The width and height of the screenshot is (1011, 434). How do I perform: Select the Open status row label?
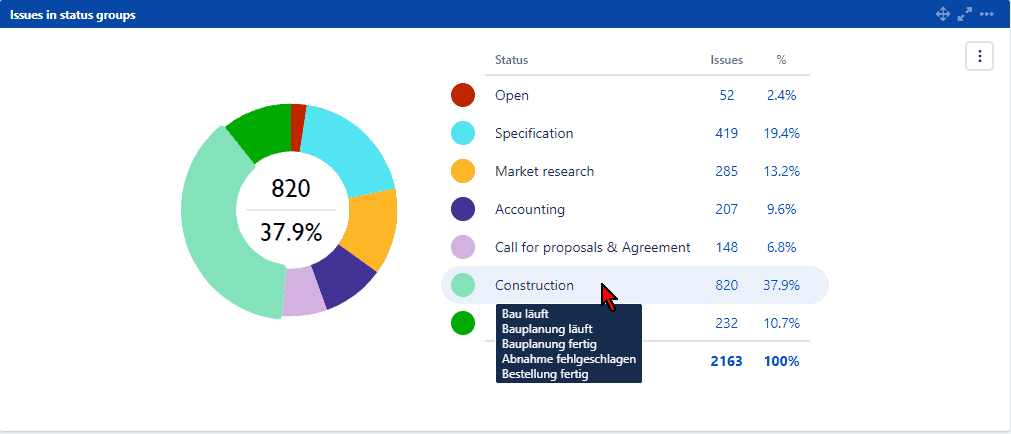[x=511, y=95]
